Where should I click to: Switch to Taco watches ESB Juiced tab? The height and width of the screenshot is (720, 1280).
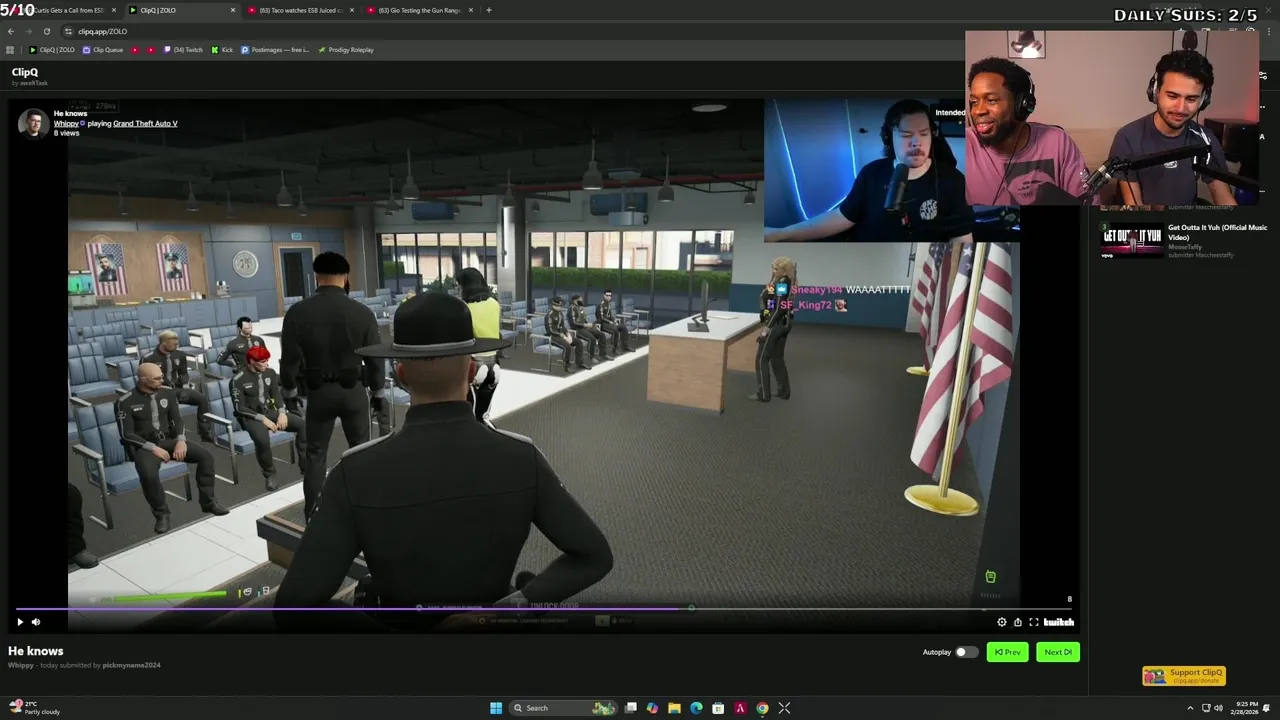point(300,10)
